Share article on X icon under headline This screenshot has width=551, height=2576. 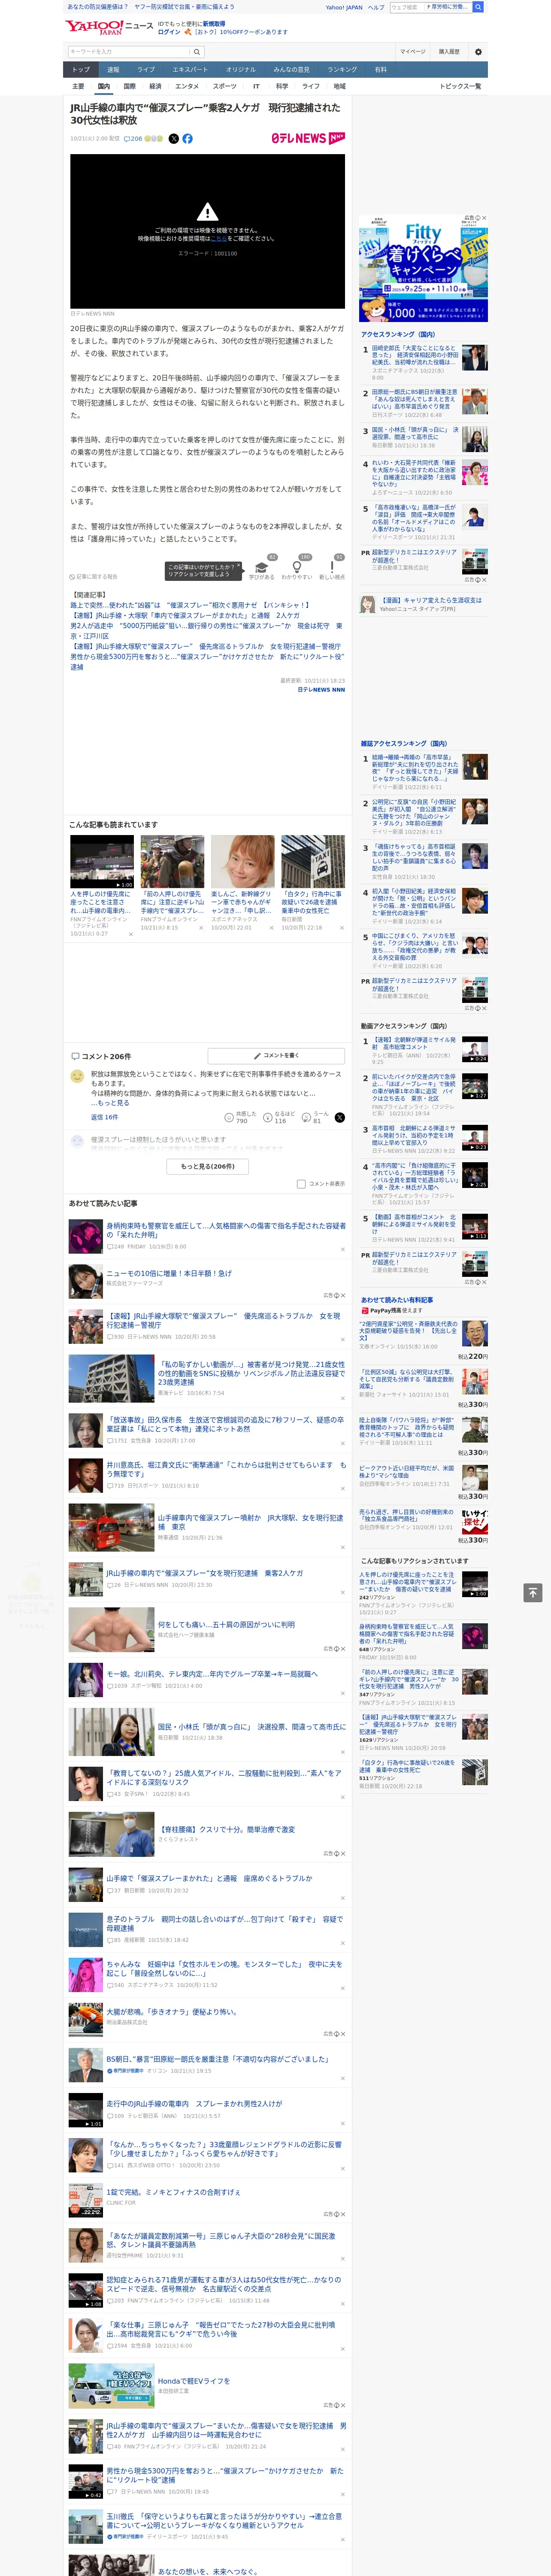pos(174,139)
